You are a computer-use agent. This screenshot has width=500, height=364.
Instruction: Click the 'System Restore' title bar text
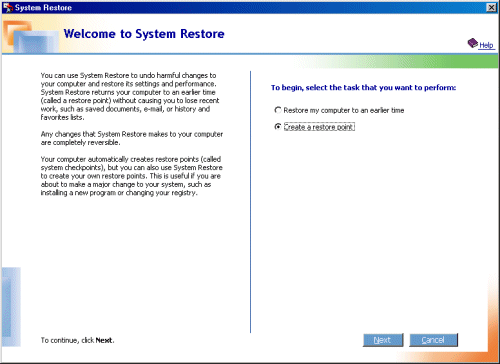[x=43, y=8]
